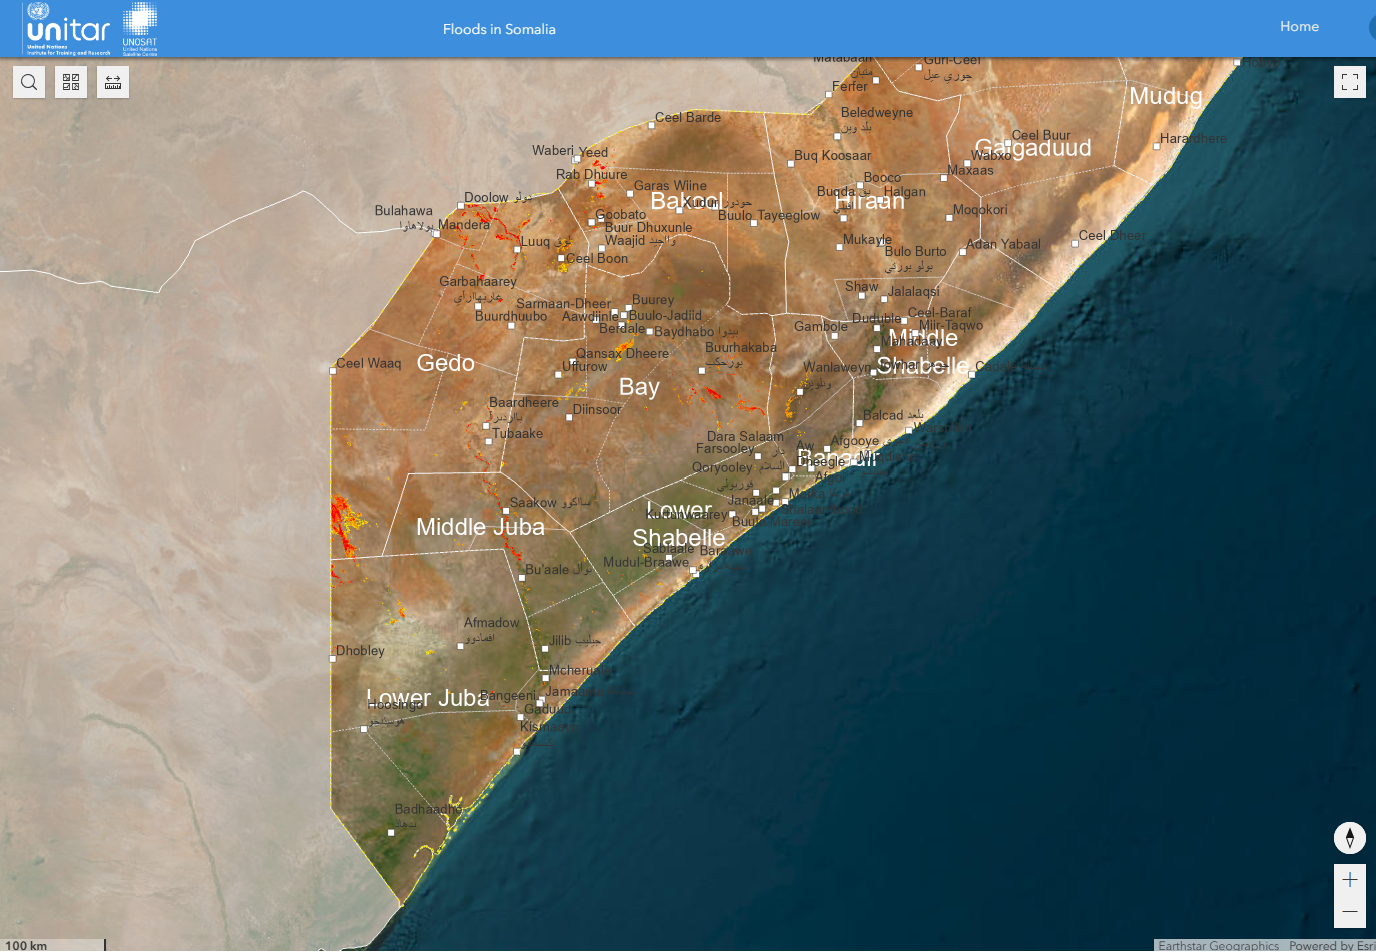Go to the Home menu item
The image size is (1376, 952).
coord(1299,27)
